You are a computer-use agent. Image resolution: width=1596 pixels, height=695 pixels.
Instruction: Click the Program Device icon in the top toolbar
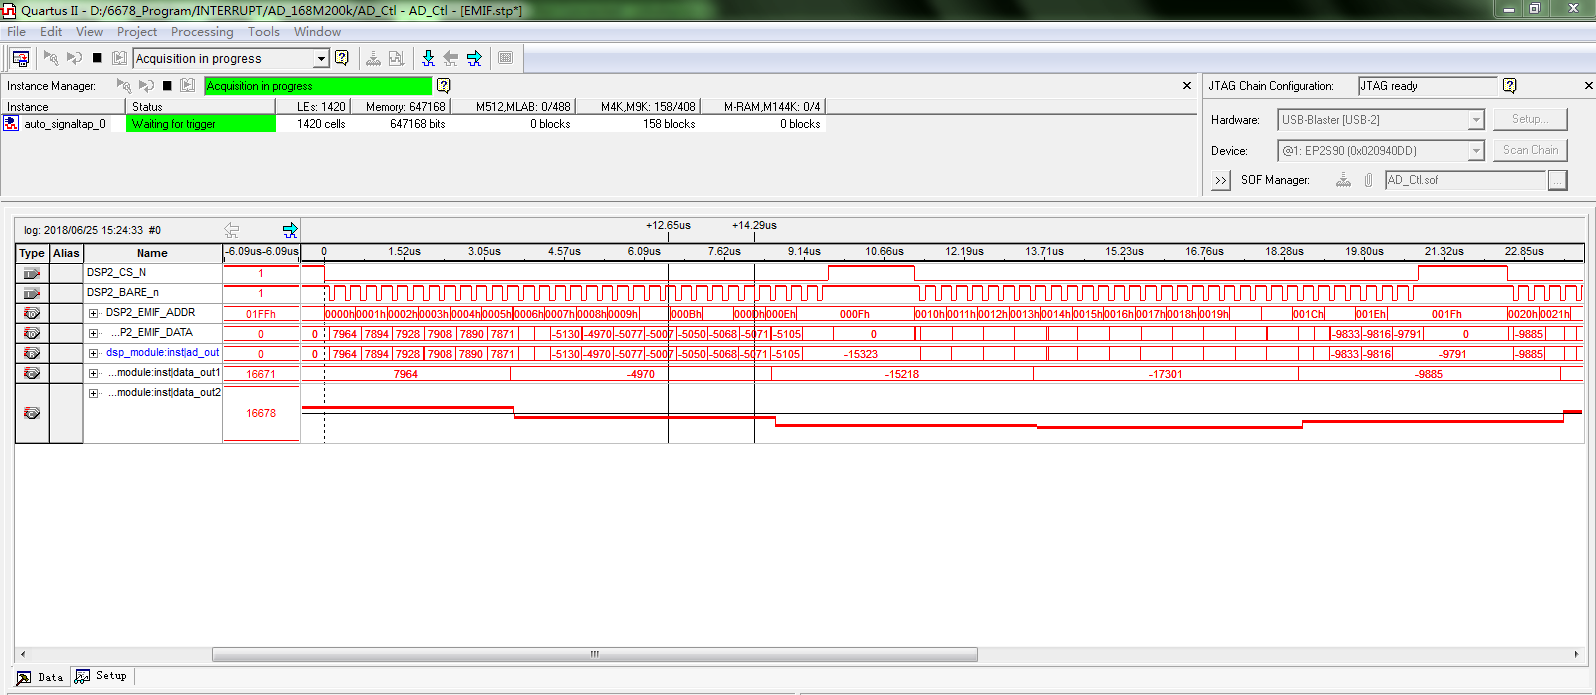[x=373, y=58]
